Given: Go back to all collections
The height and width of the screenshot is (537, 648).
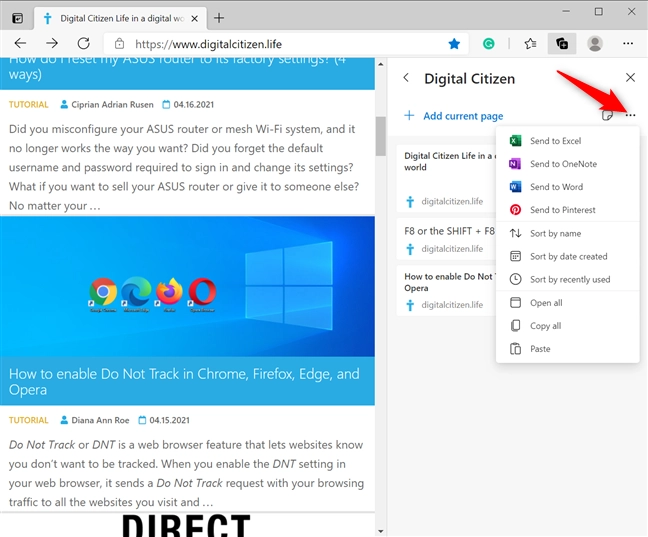Looking at the screenshot, I should pos(406,78).
